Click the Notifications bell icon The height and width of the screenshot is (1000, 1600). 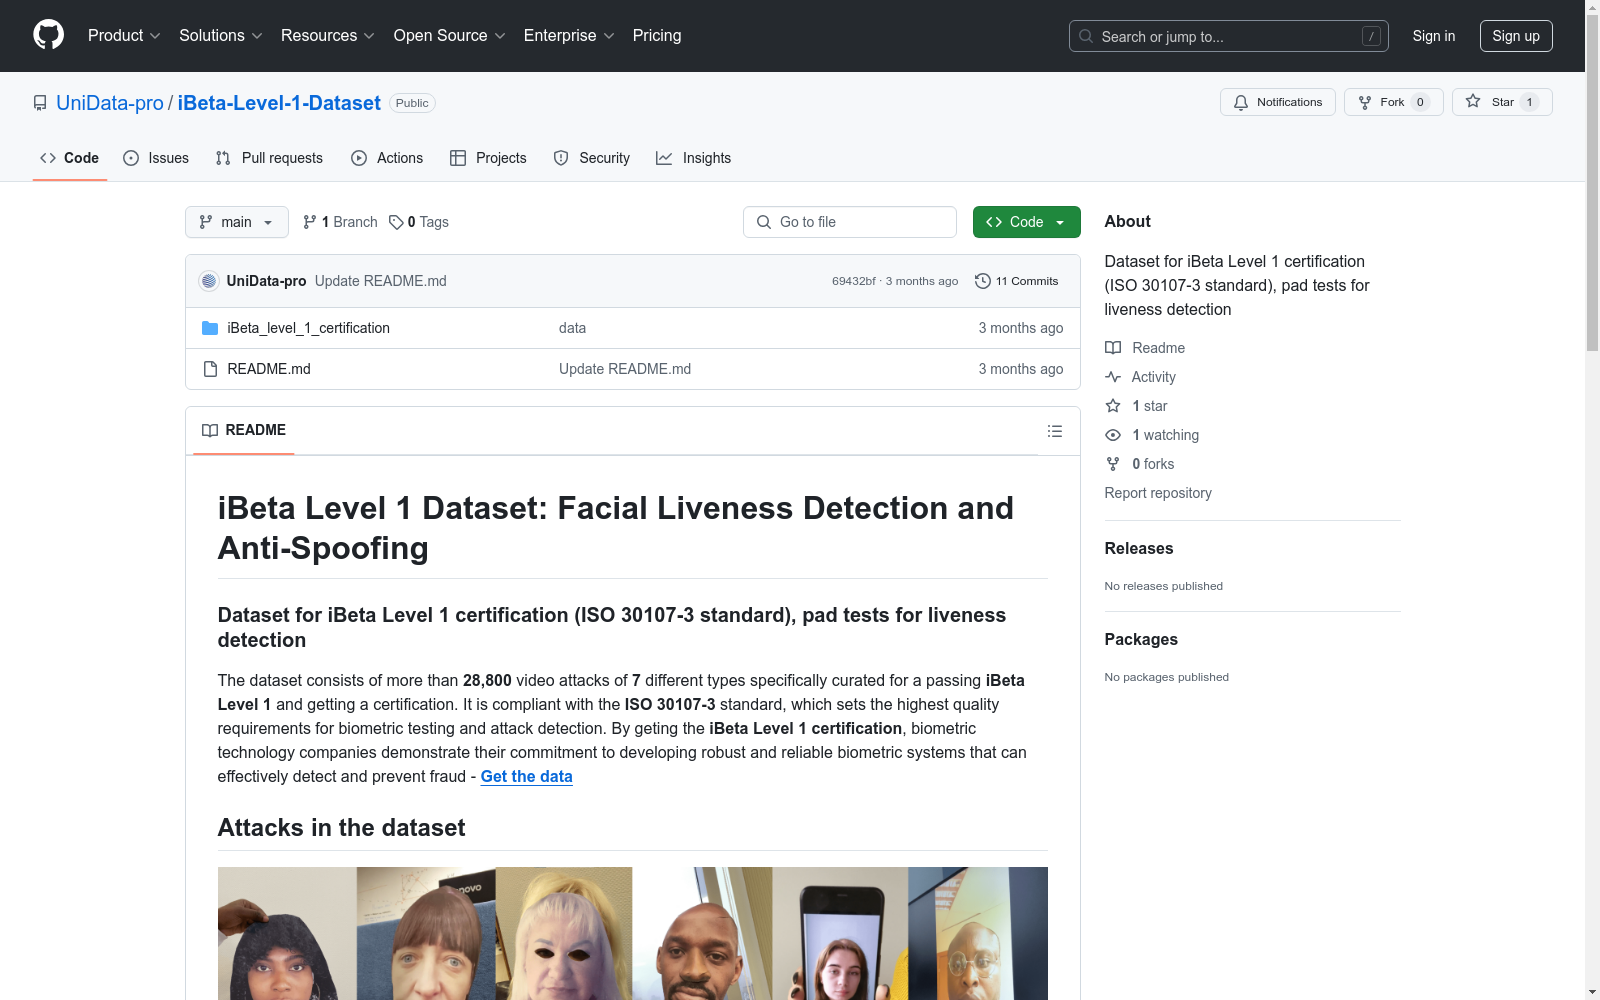(1241, 102)
